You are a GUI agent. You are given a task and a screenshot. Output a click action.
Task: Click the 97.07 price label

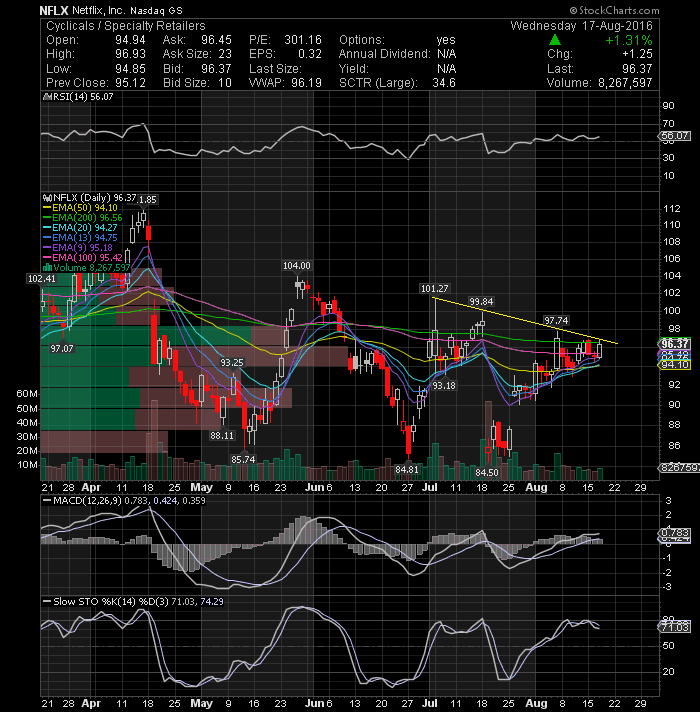[x=62, y=349]
